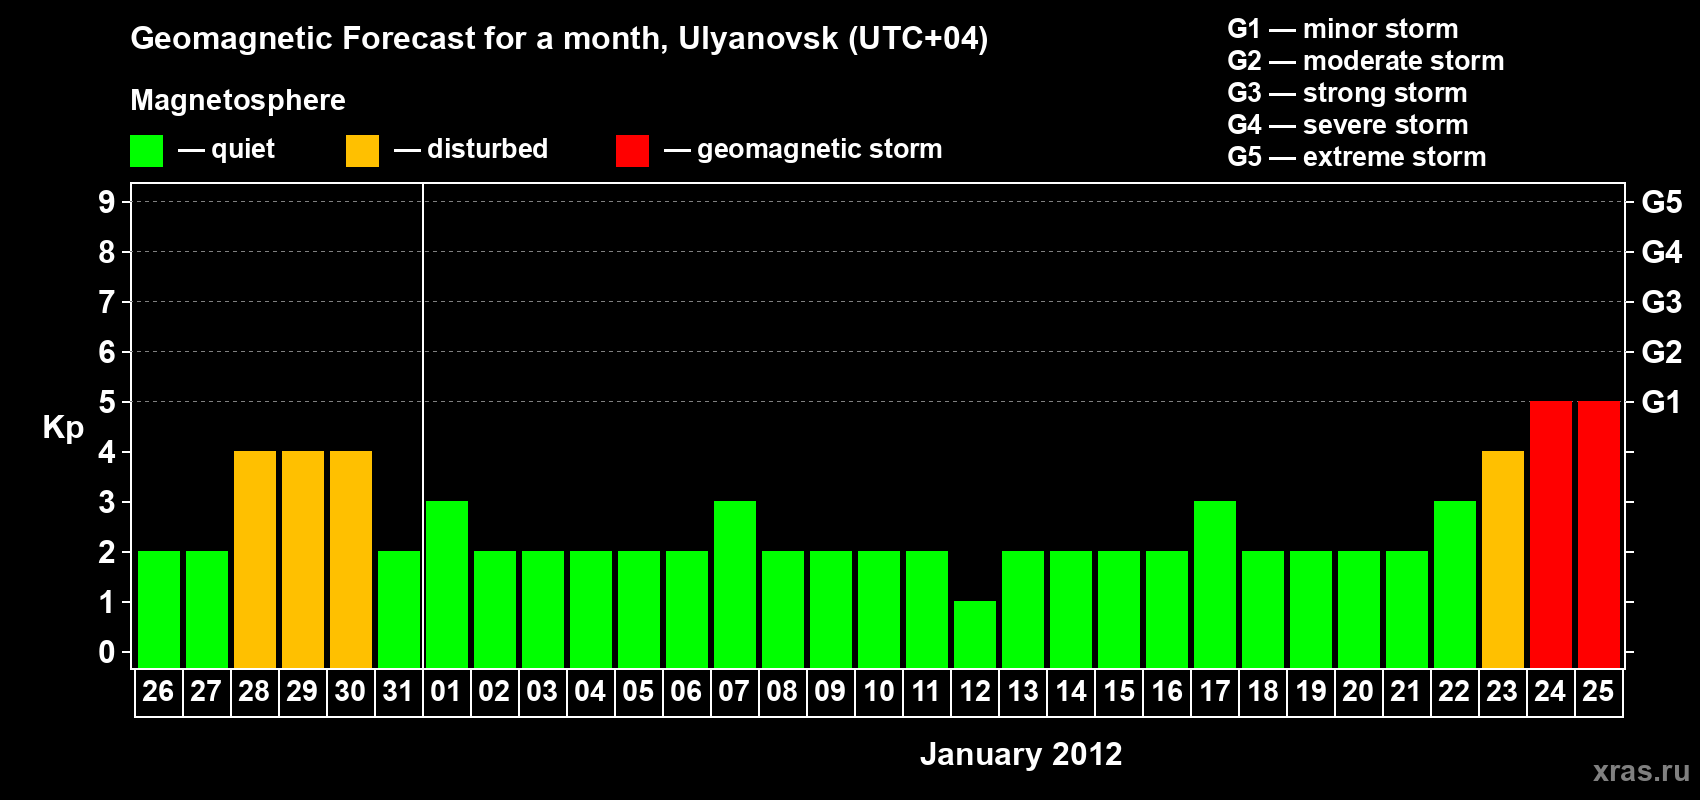Click the 'quiet' legend label
The height and width of the screenshot is (800, 1700).
click(x=243, y=150)
